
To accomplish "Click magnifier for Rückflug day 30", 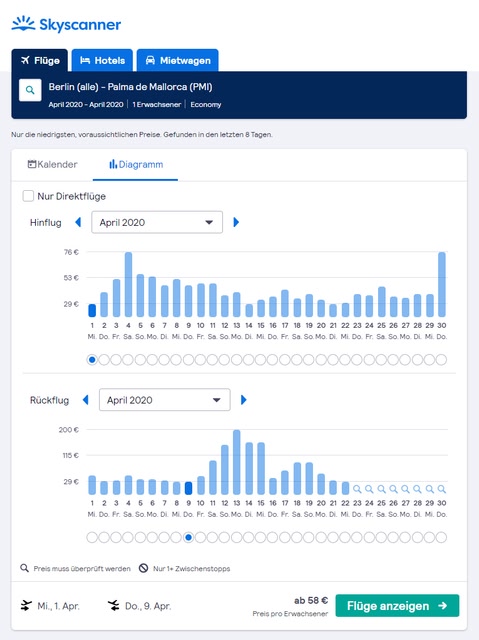I will click(441, 489).
